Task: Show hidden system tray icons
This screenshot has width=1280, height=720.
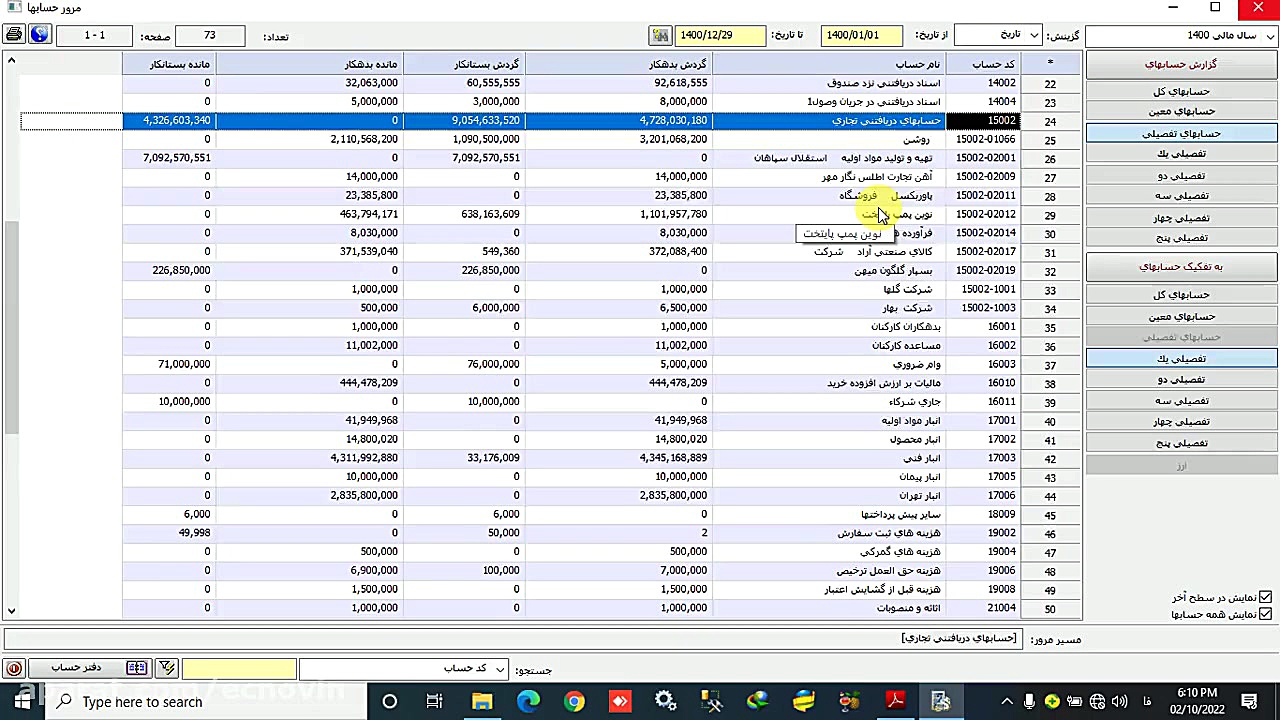Action: [1007, 702]
